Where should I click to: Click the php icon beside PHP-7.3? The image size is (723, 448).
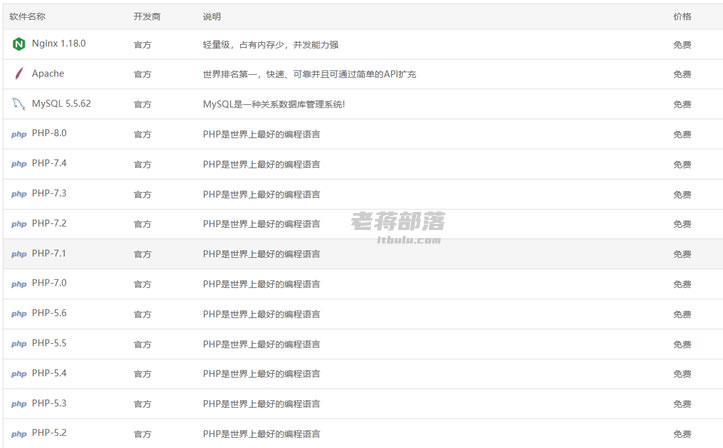click(x=19, y=194)
